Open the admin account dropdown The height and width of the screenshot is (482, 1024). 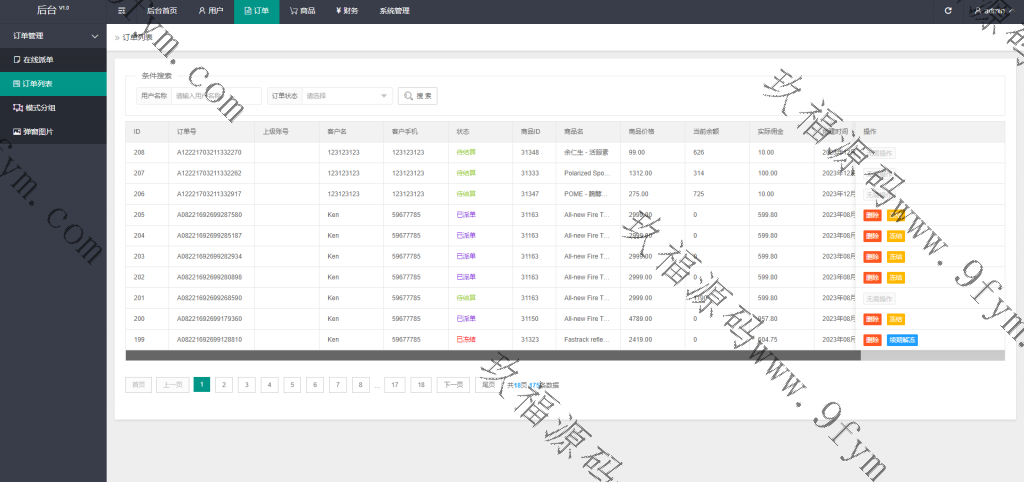[x=993, y=11]
